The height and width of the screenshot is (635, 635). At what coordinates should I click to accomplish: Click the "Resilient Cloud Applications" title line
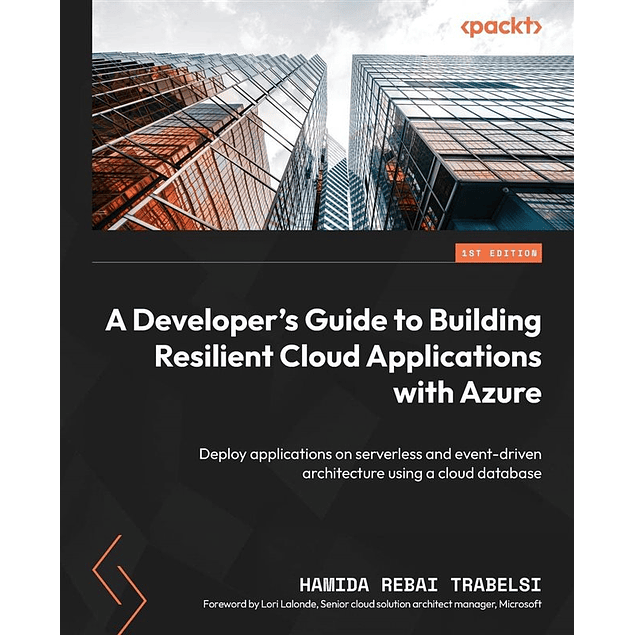(347, 358)
